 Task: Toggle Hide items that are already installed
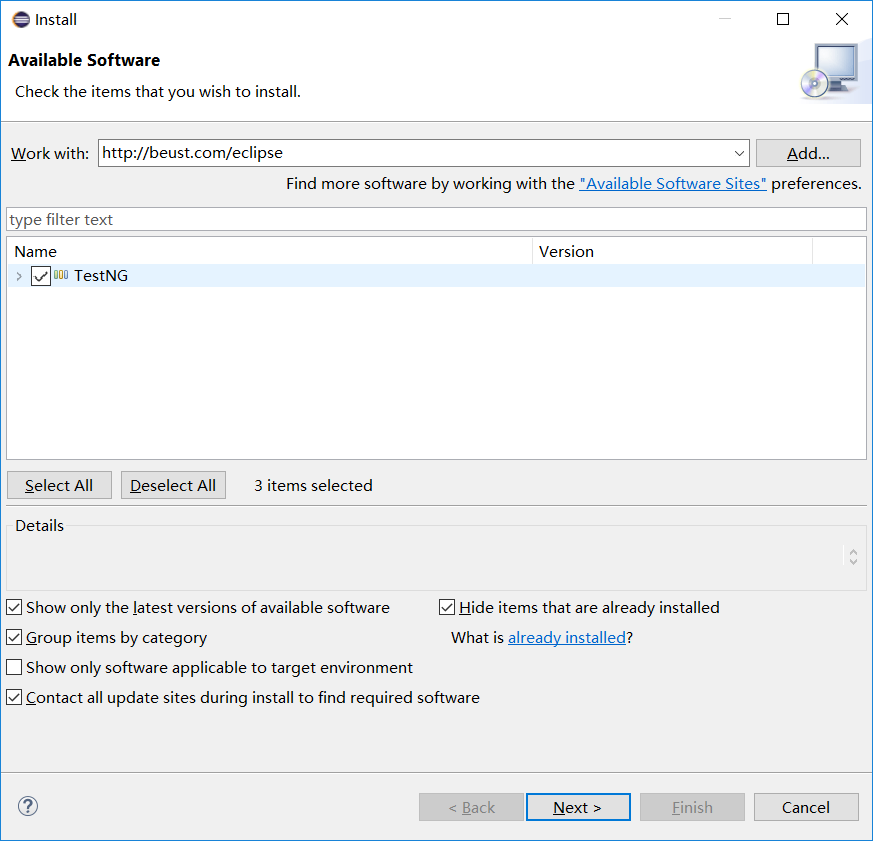[447, 607]
